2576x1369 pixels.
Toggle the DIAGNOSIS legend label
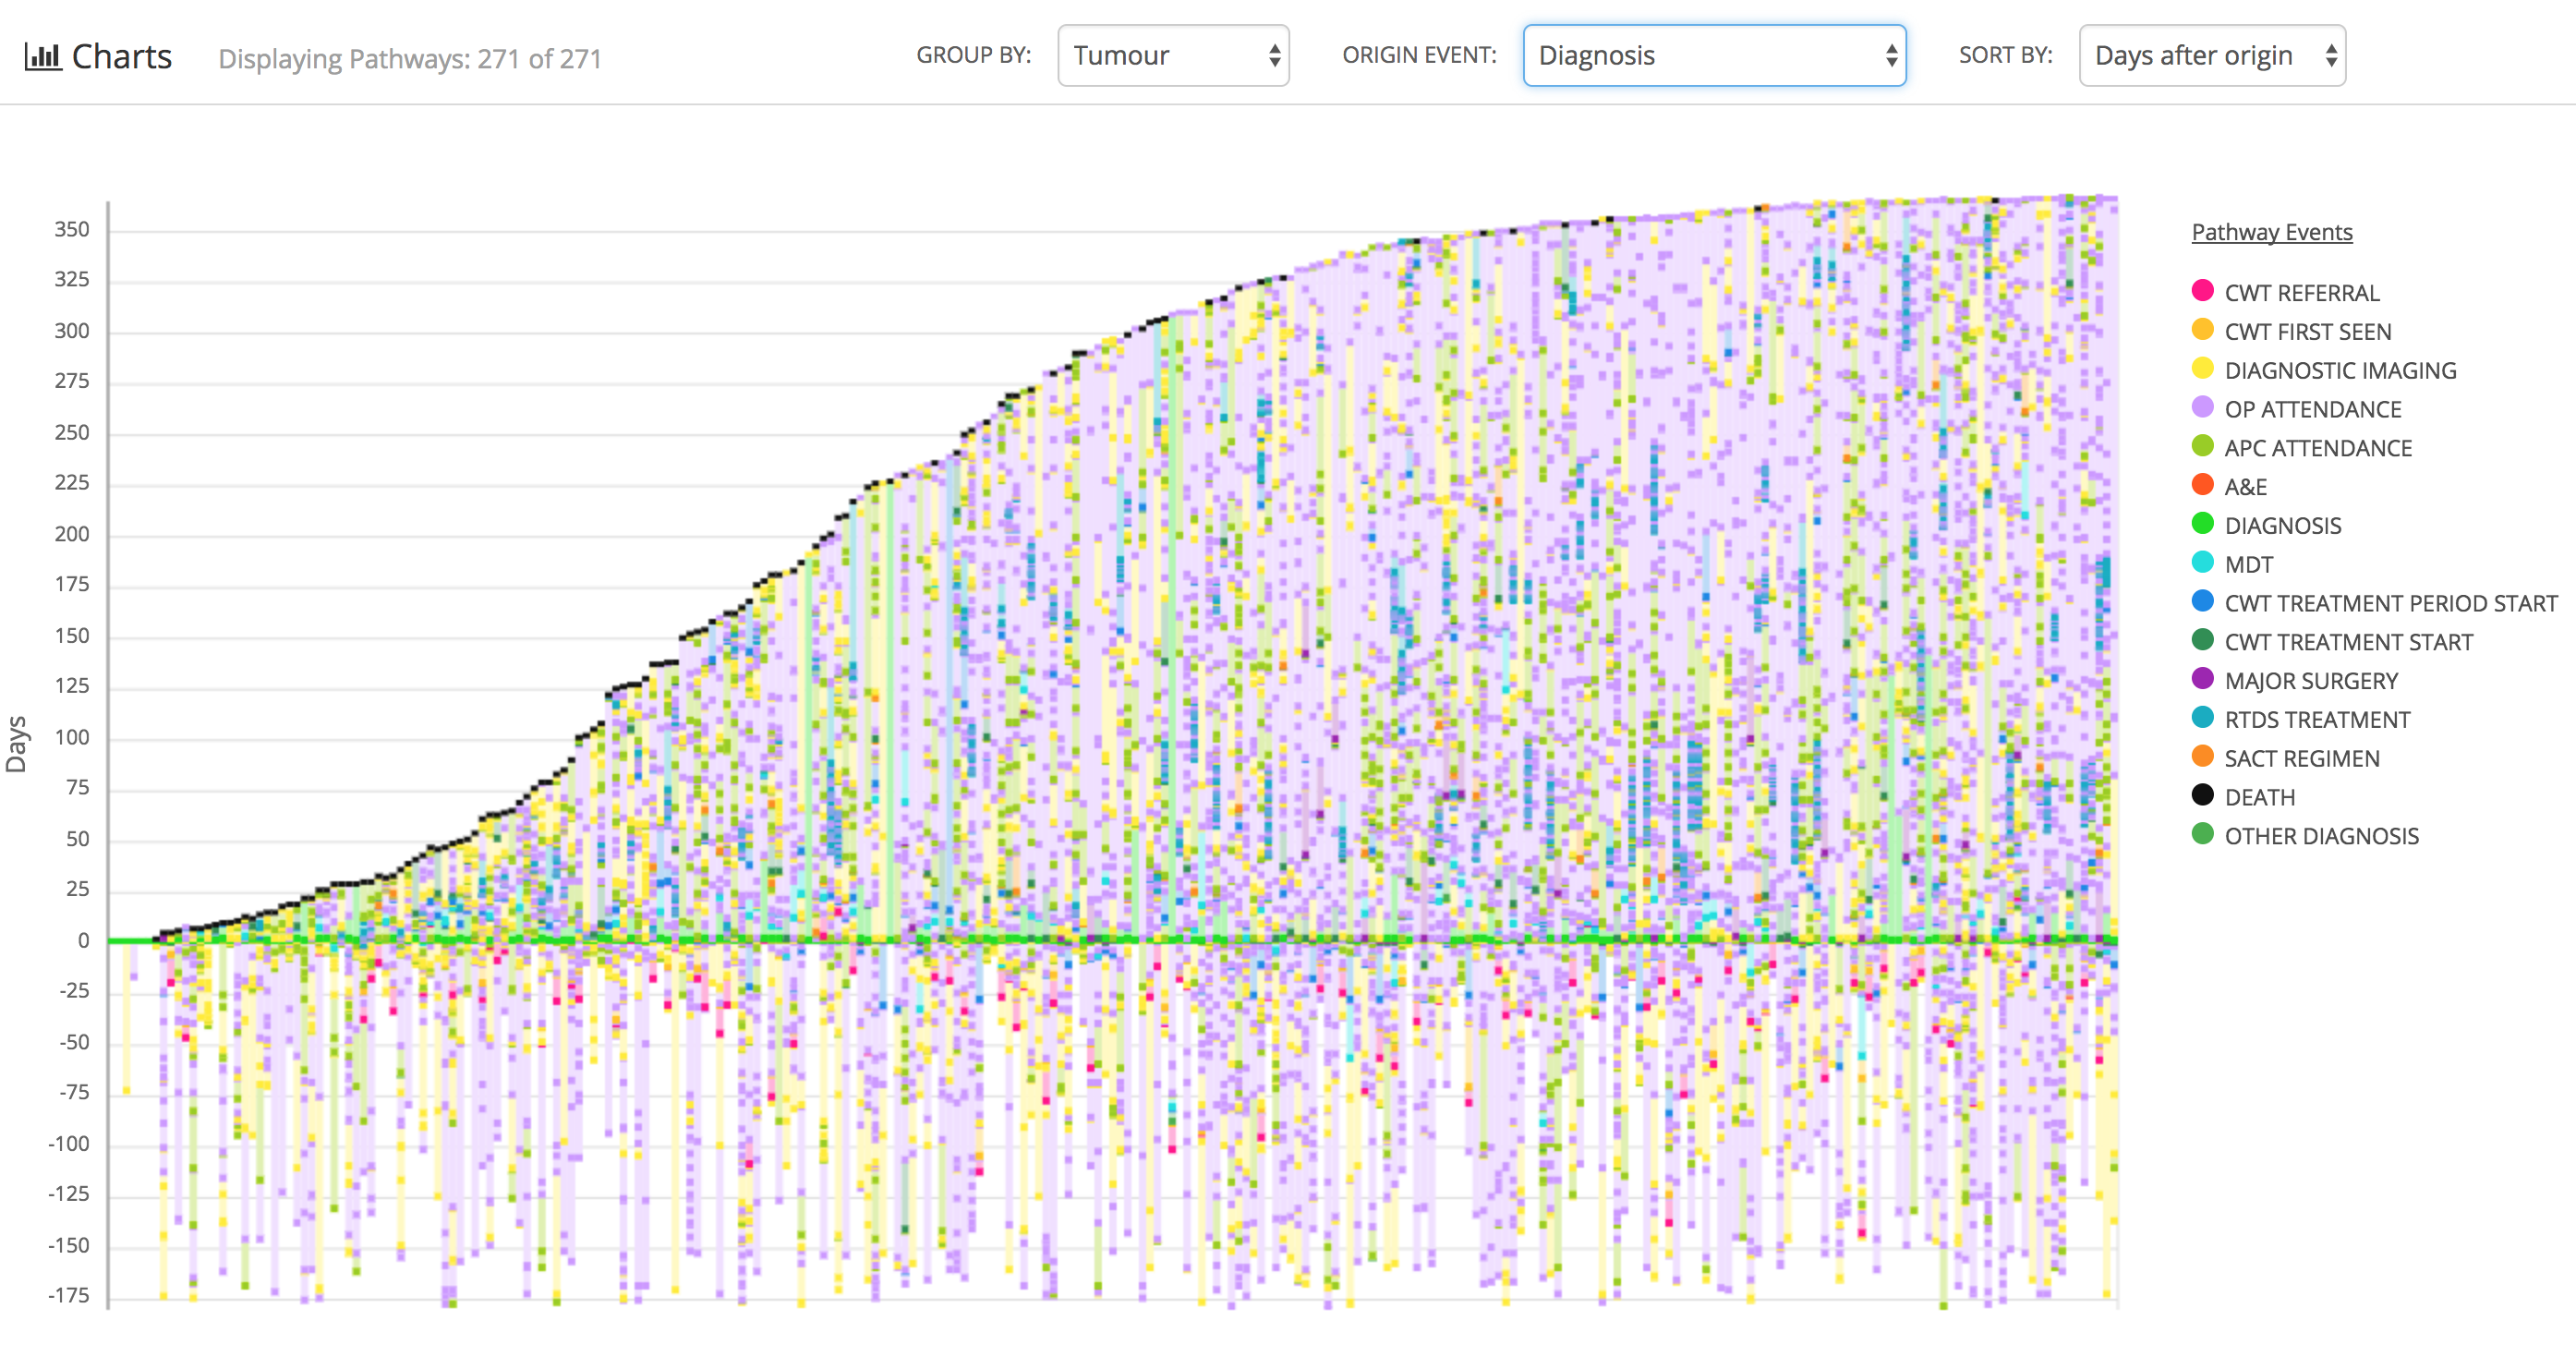coord(2282,526)
